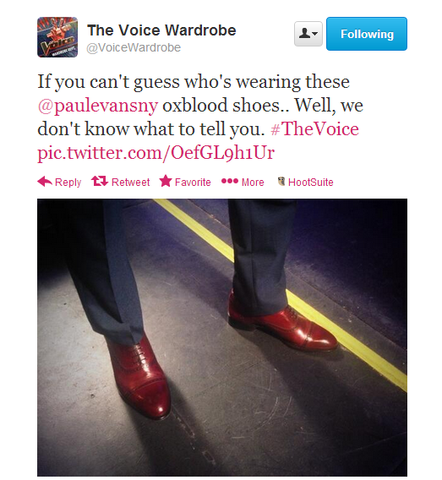Open the pic.twitter.com/OefGL9h1Ur link
Screen dimensions: 442x480
(156, 153)
